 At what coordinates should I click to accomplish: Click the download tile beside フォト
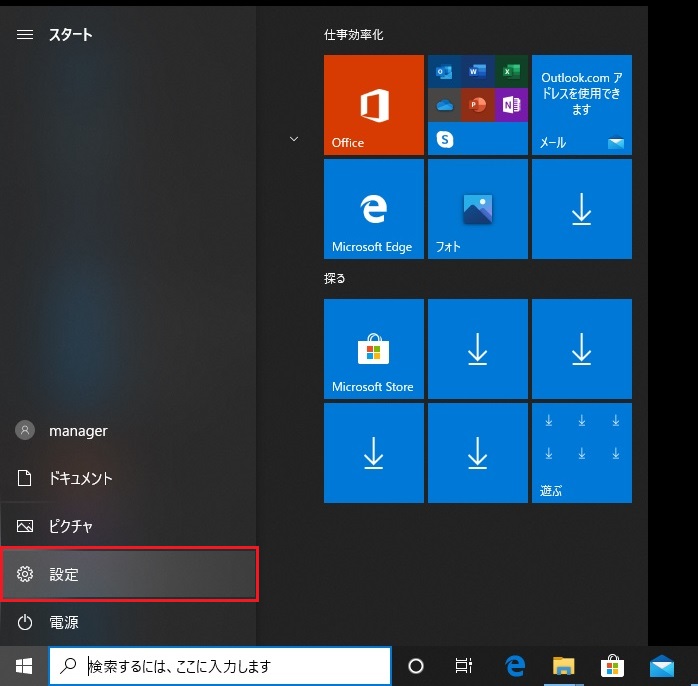pyautogui.click(x=582, y=209)
